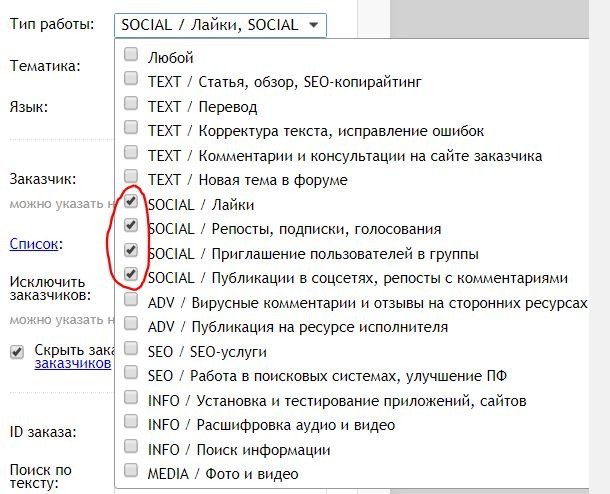
Task: Check TEXT / Новая тема в форуме box
Action: 131,177
